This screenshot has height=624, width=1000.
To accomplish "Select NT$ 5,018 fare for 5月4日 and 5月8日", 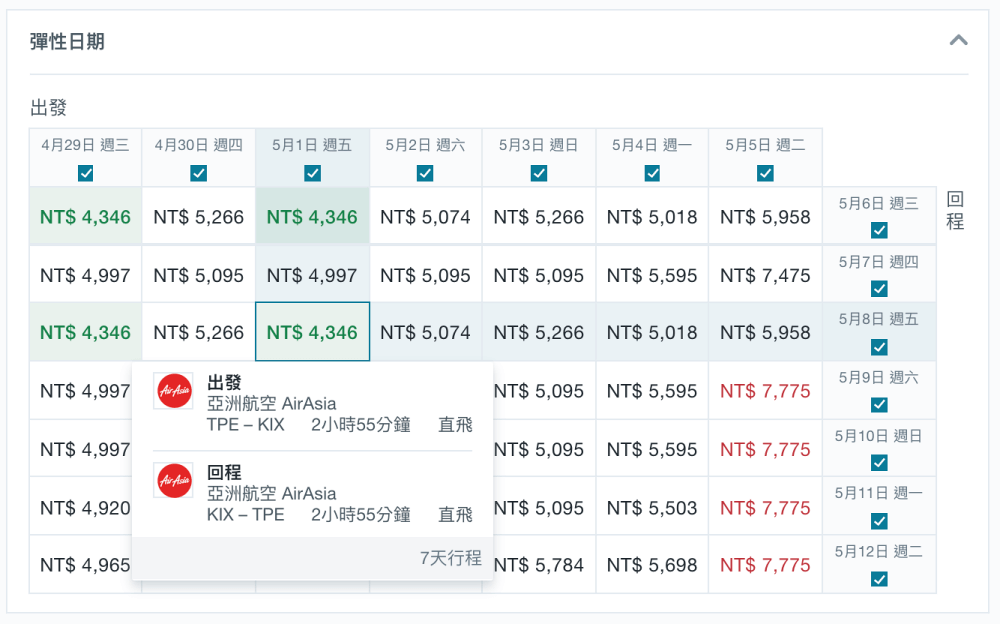I will (x=652, y=332).
